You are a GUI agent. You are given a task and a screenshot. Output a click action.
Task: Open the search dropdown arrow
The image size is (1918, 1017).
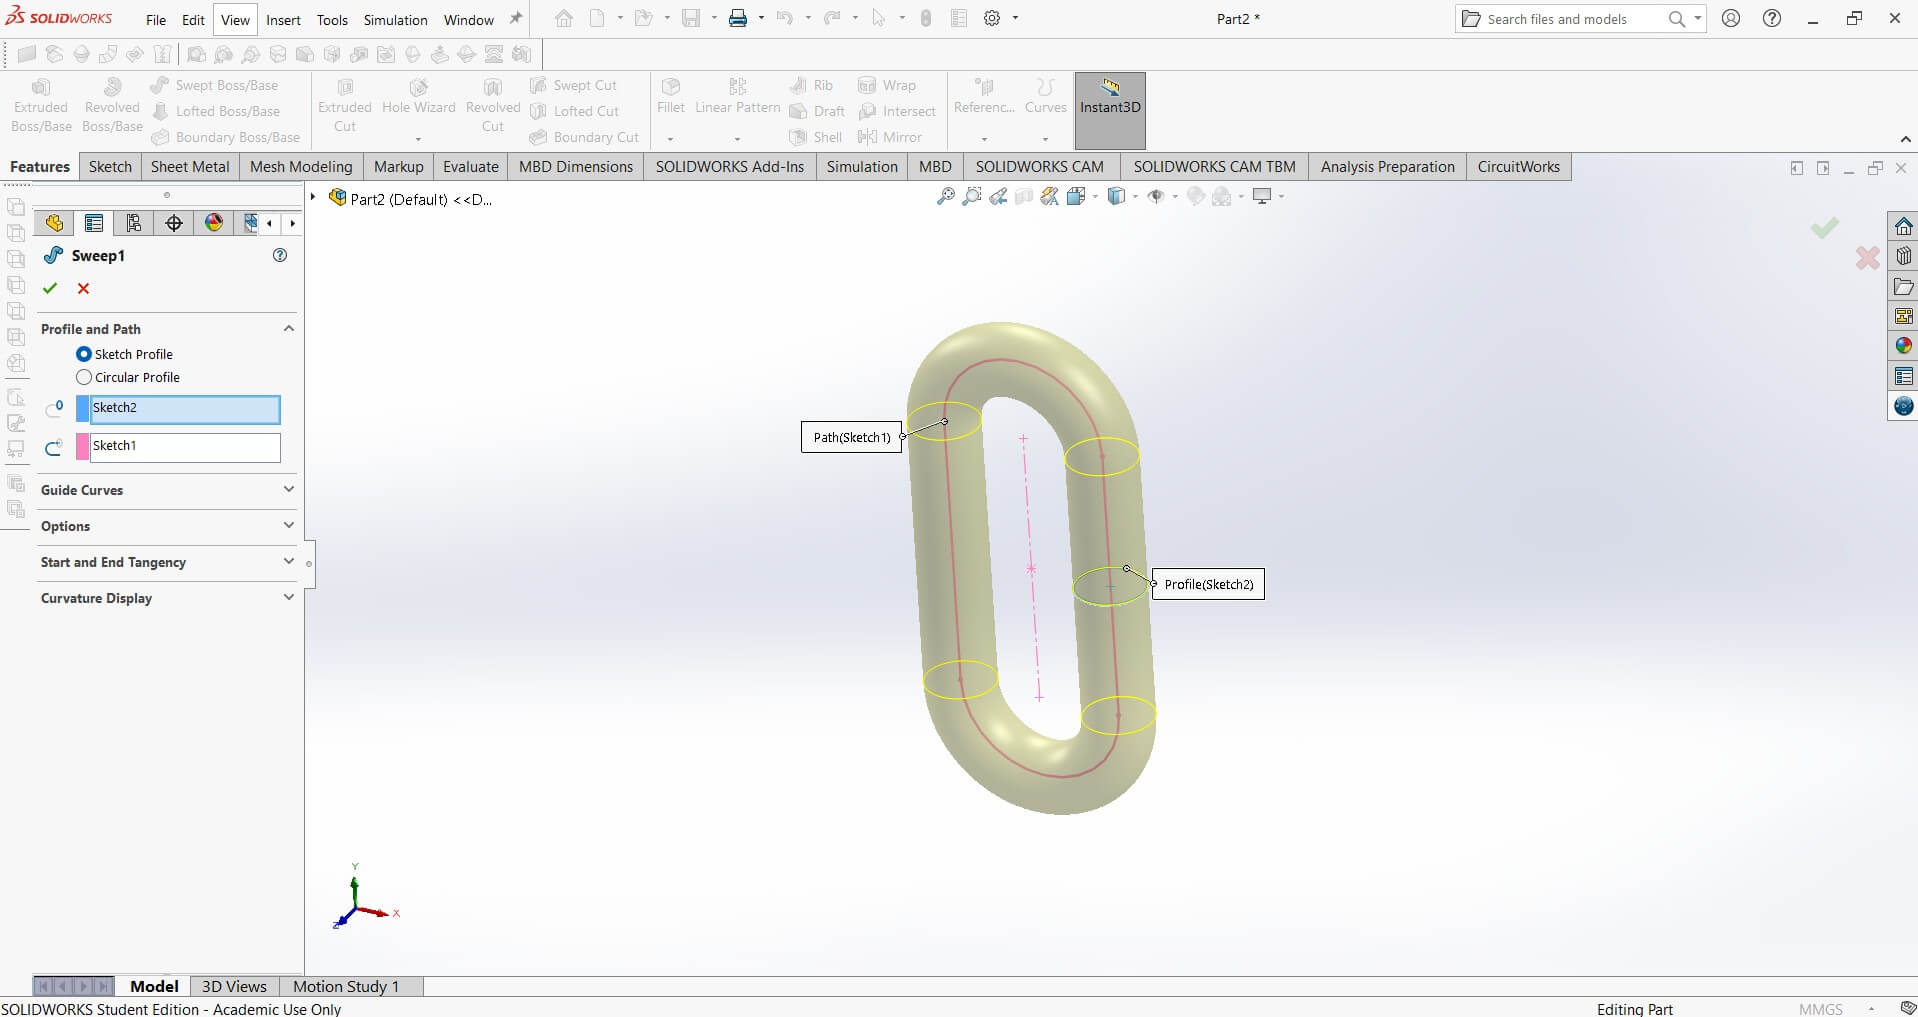click(1698, 18)
